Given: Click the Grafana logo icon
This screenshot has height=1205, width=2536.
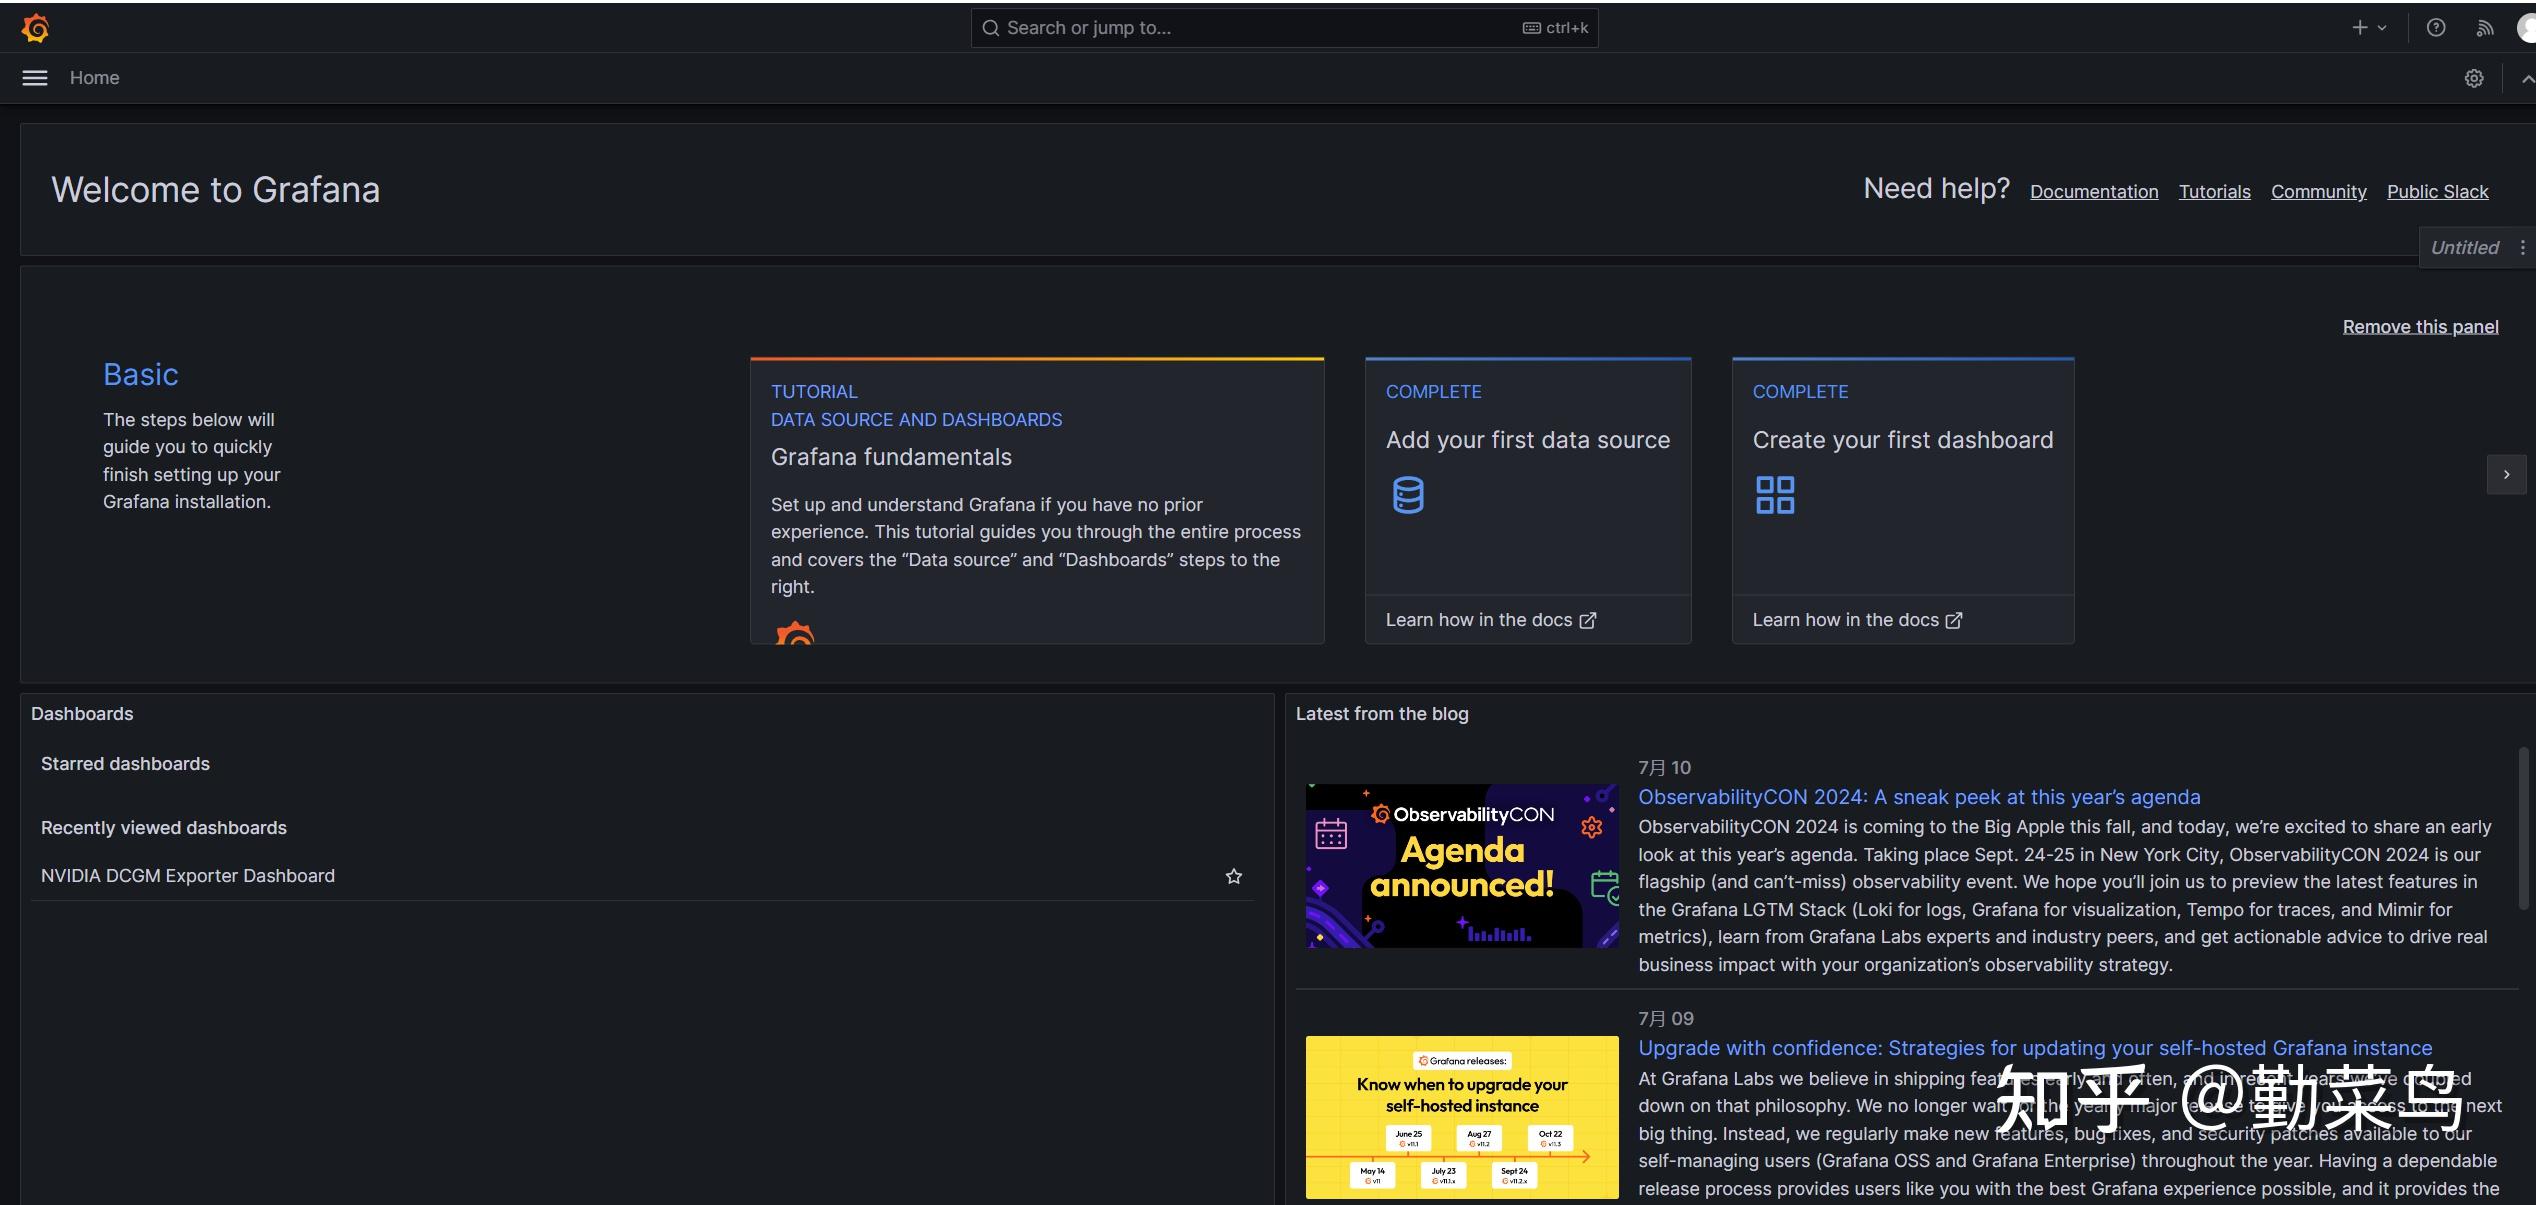Looking at the screenshot, I should coord(35,28).
